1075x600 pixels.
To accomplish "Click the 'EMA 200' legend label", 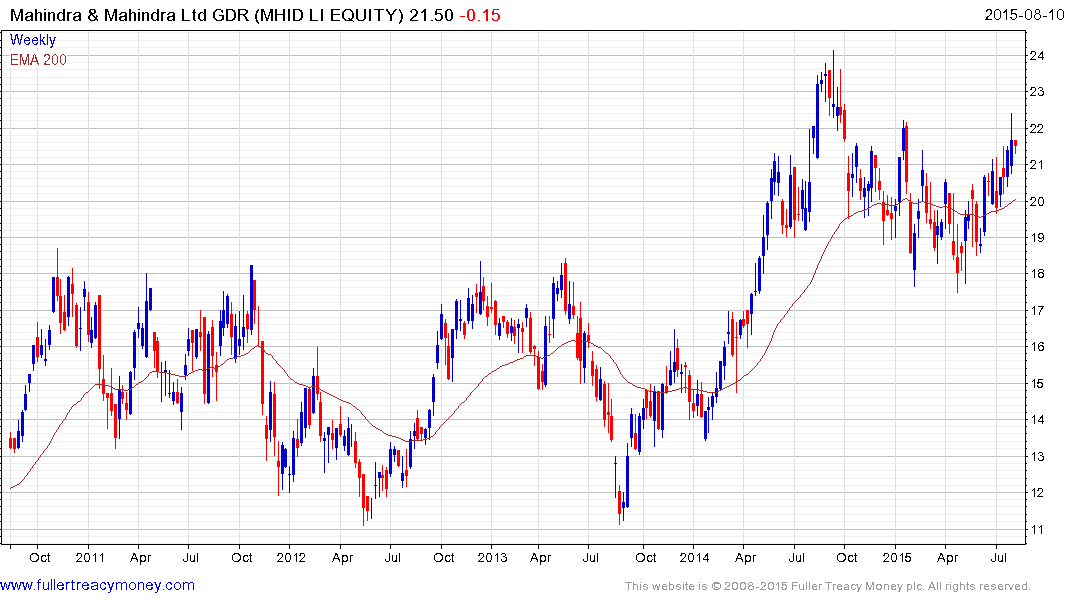I will 38,60.
